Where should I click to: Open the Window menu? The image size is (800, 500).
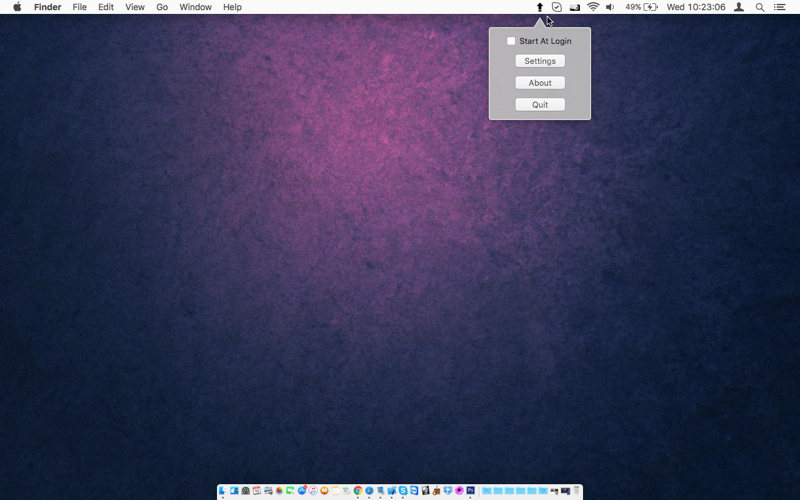195,7
